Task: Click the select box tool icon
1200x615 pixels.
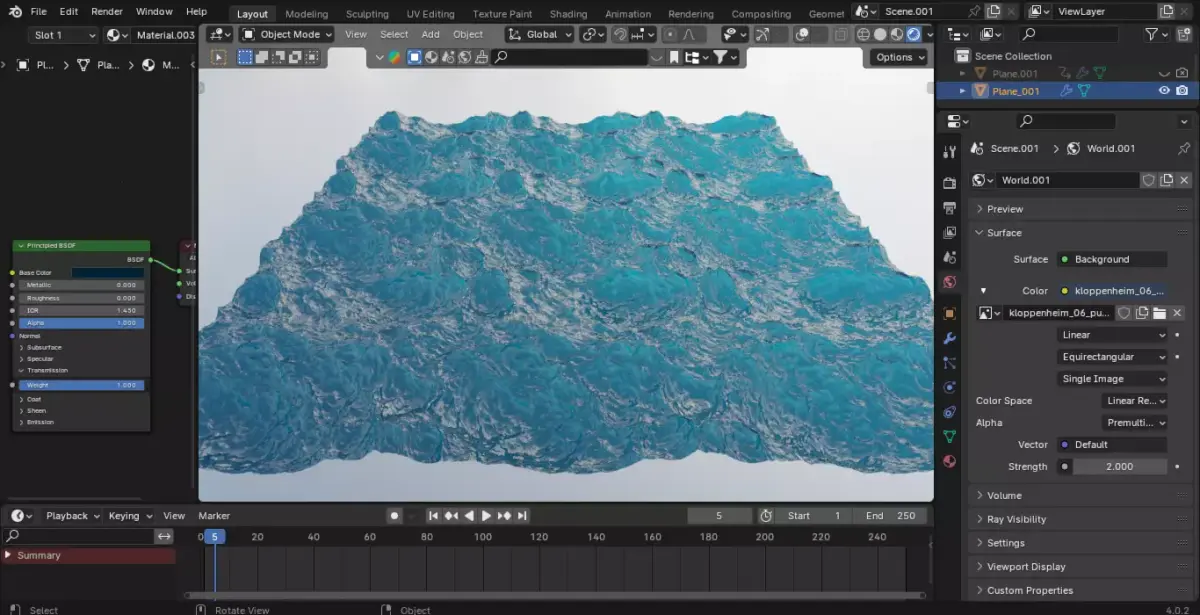Action: (219, 57)
